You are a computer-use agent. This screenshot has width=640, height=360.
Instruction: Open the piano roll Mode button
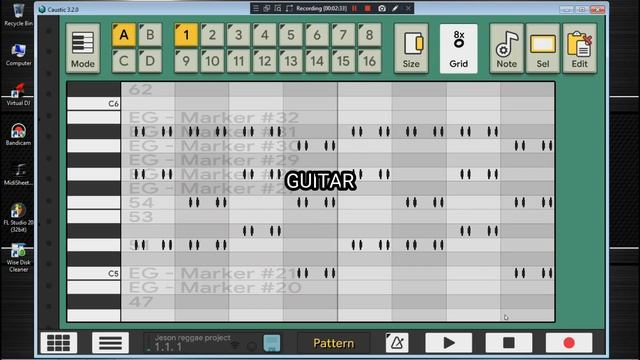pos(83,49)
